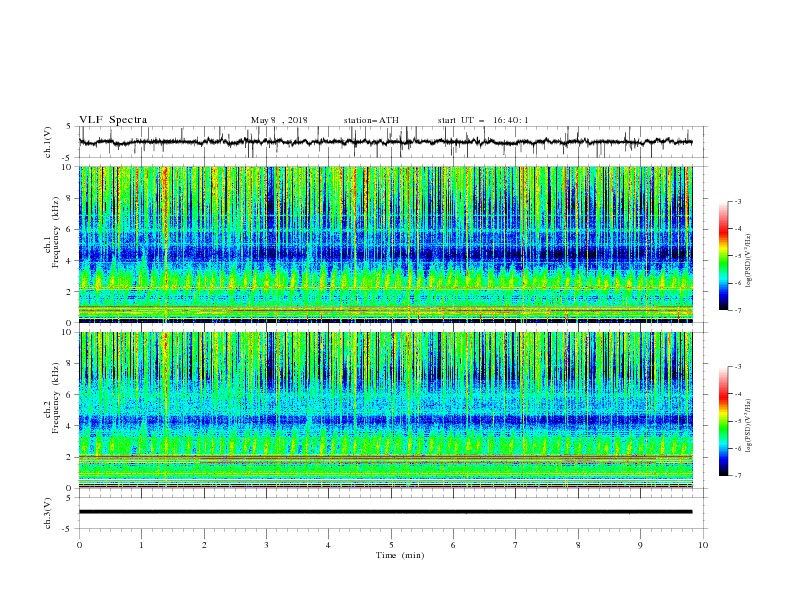
Task: Click the "station=ATH" label
Action: (x=371, y=120)
